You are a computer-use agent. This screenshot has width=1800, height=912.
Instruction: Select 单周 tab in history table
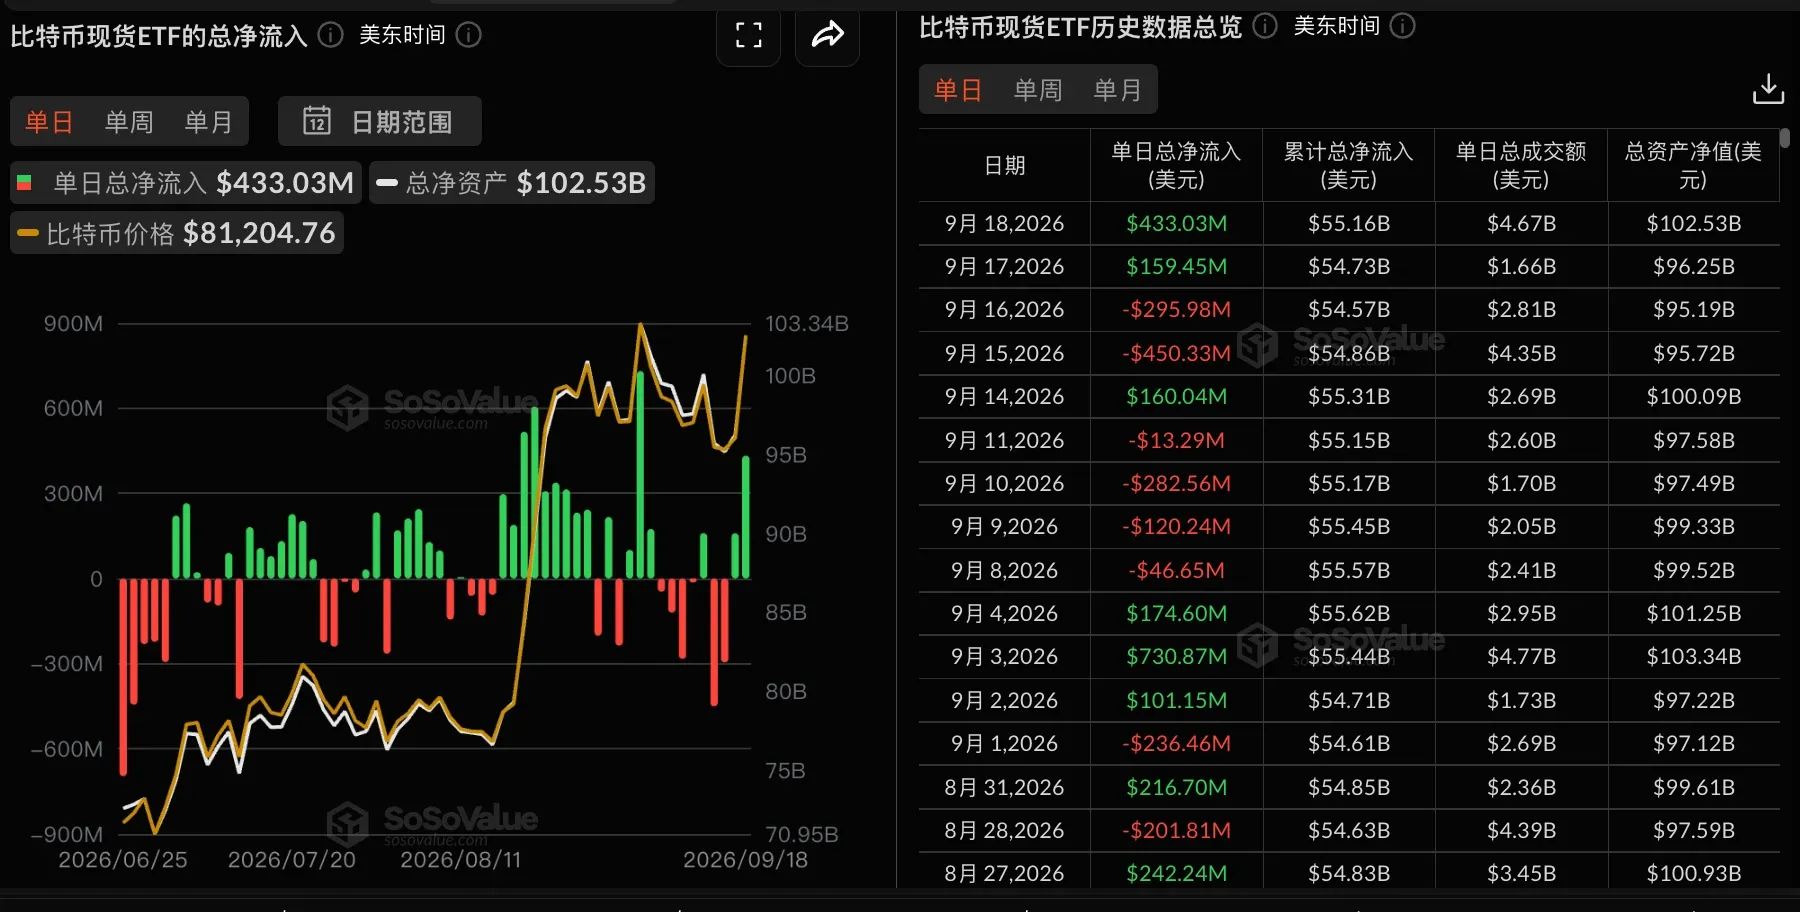pyautogui.click(x=1038, y=90)
